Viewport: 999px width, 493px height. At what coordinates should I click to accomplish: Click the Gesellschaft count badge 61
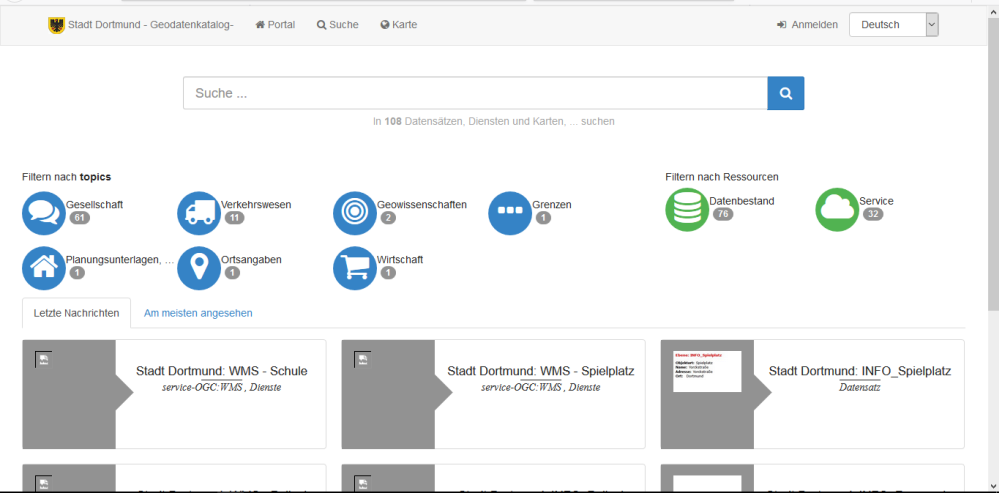pos(79,218)
